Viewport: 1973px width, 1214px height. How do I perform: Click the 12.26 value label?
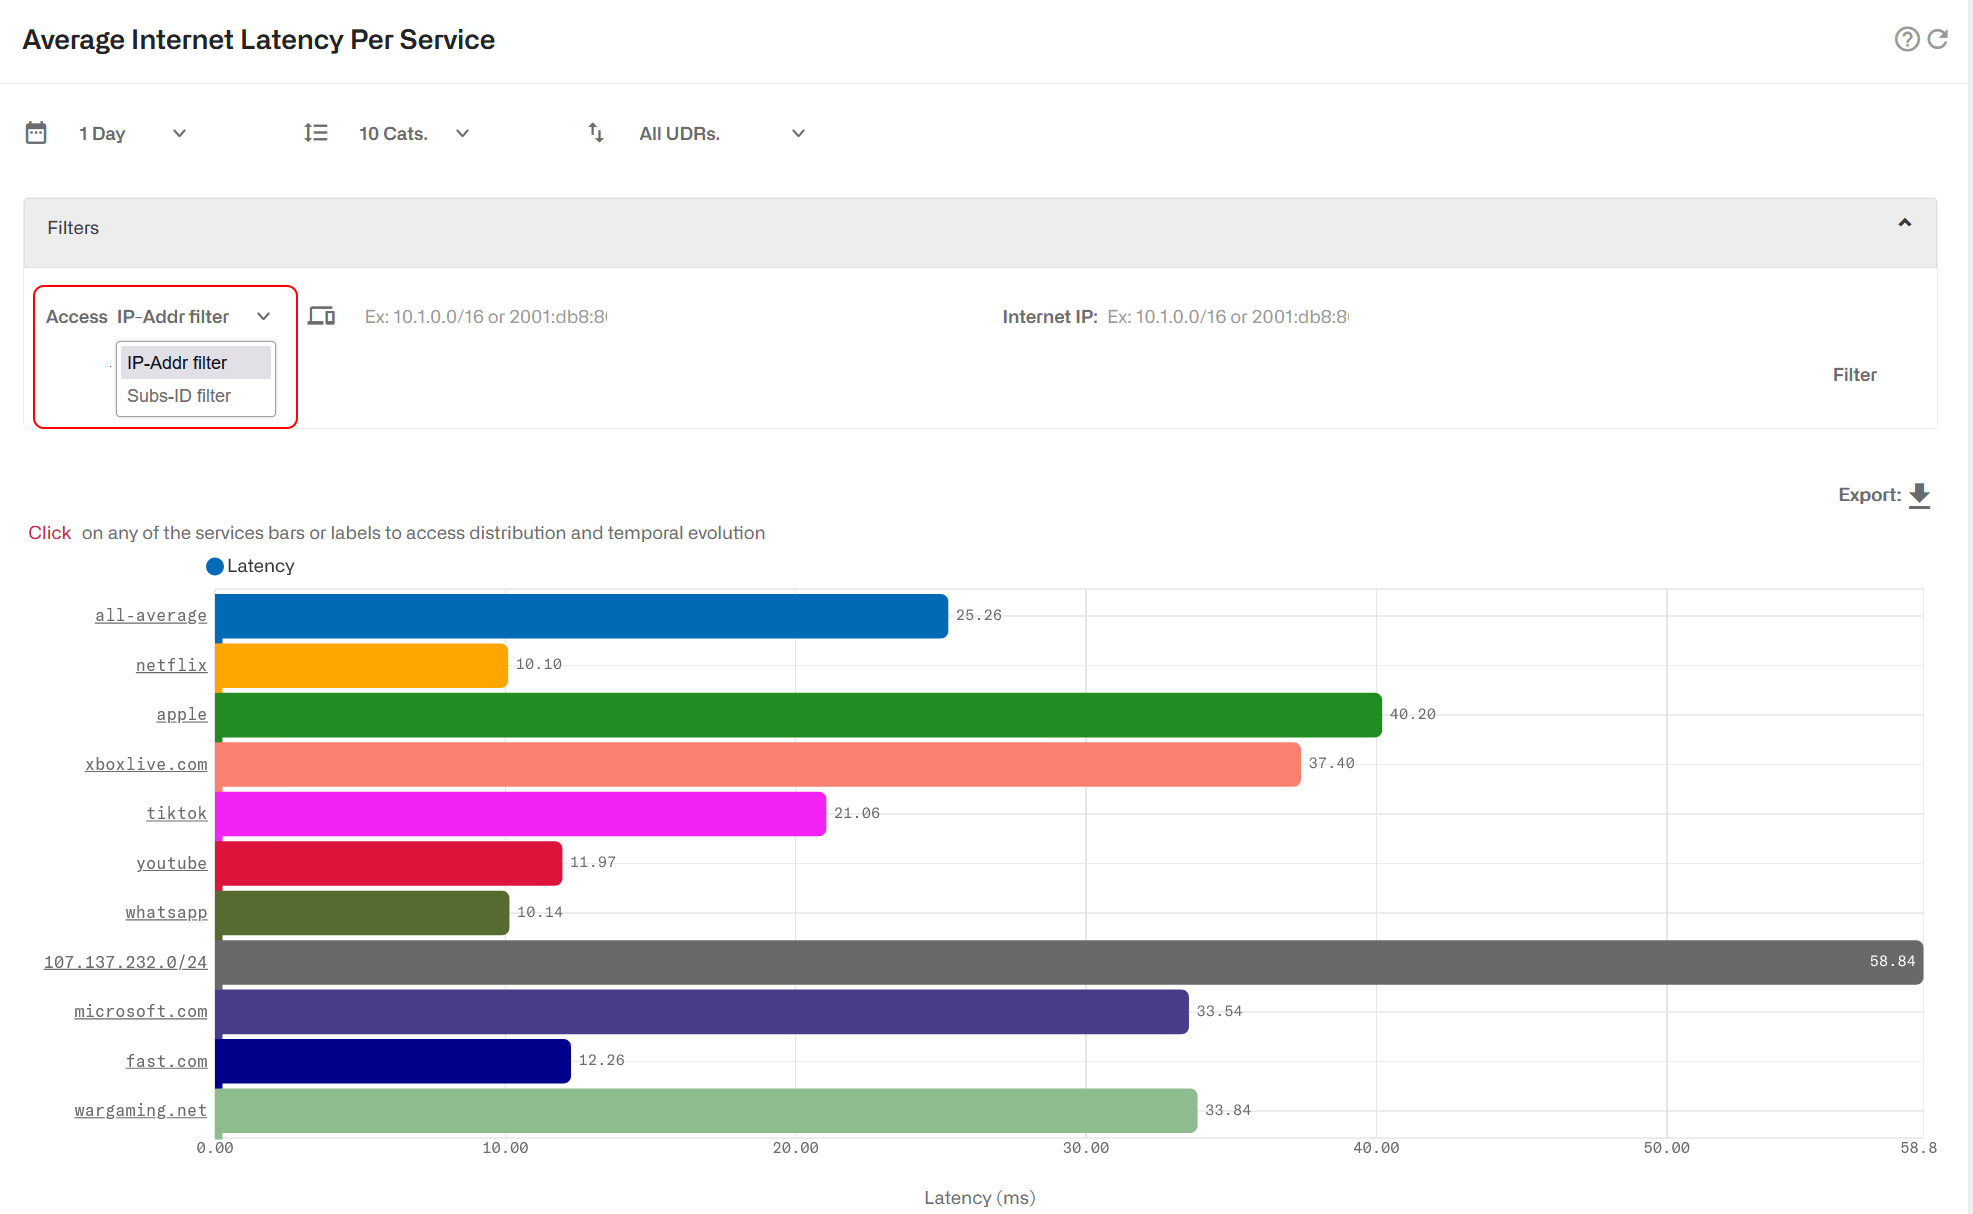[x=602, y=1060]
